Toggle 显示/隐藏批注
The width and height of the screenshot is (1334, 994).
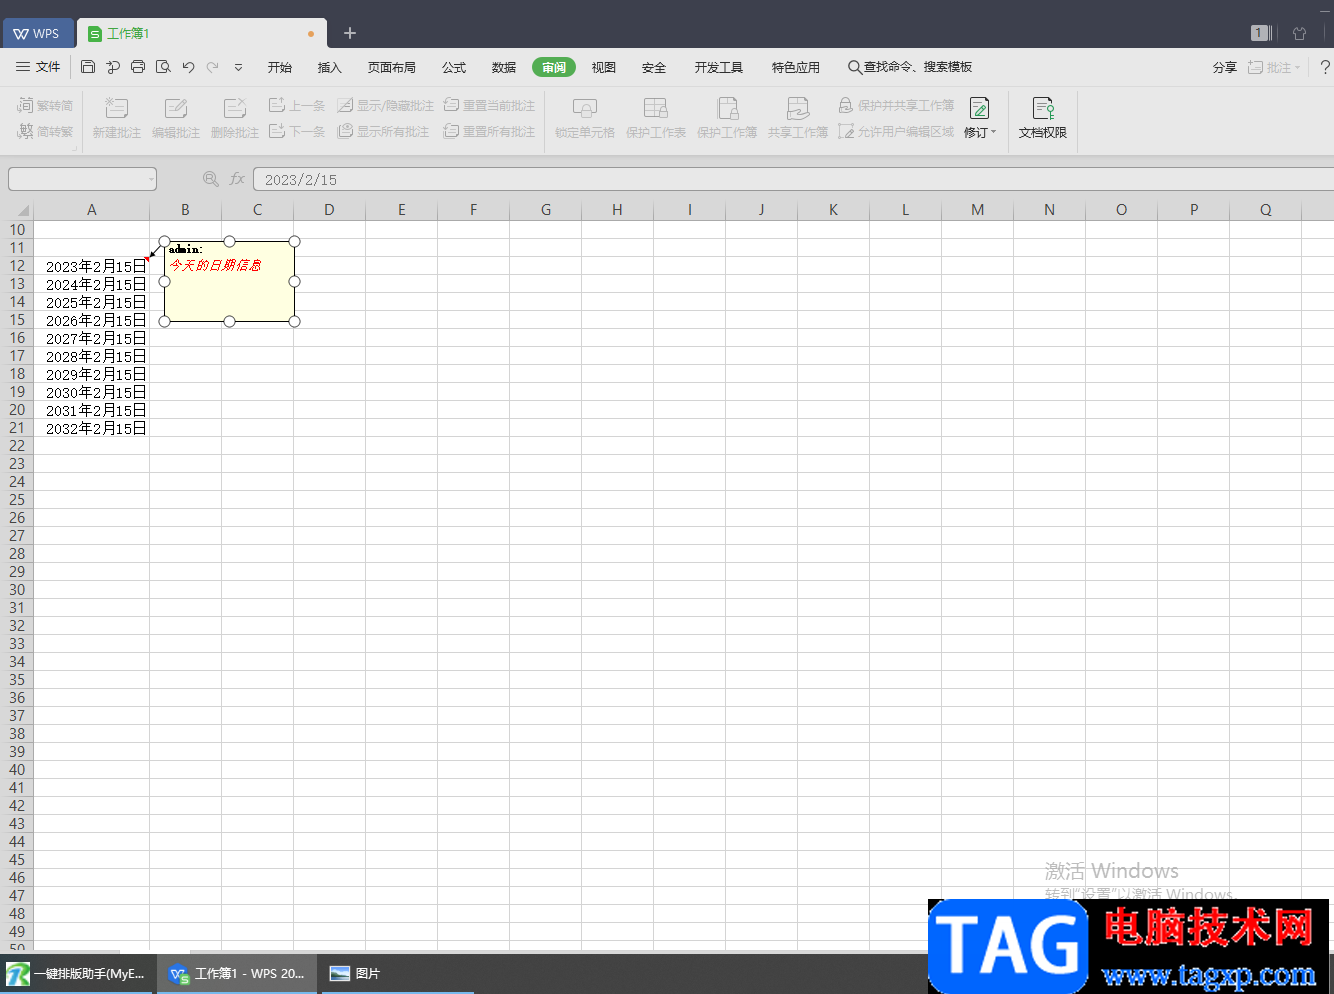pyautogui.click(x=386, y=105)
